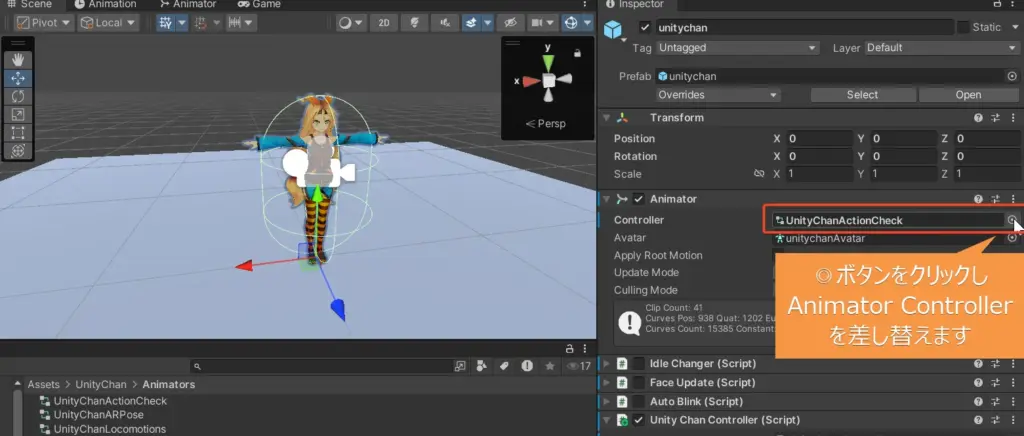Viewport: 1024px width, 436px height.
Task: Click the unitychan object name field
Action: click(x=805, y=28)
